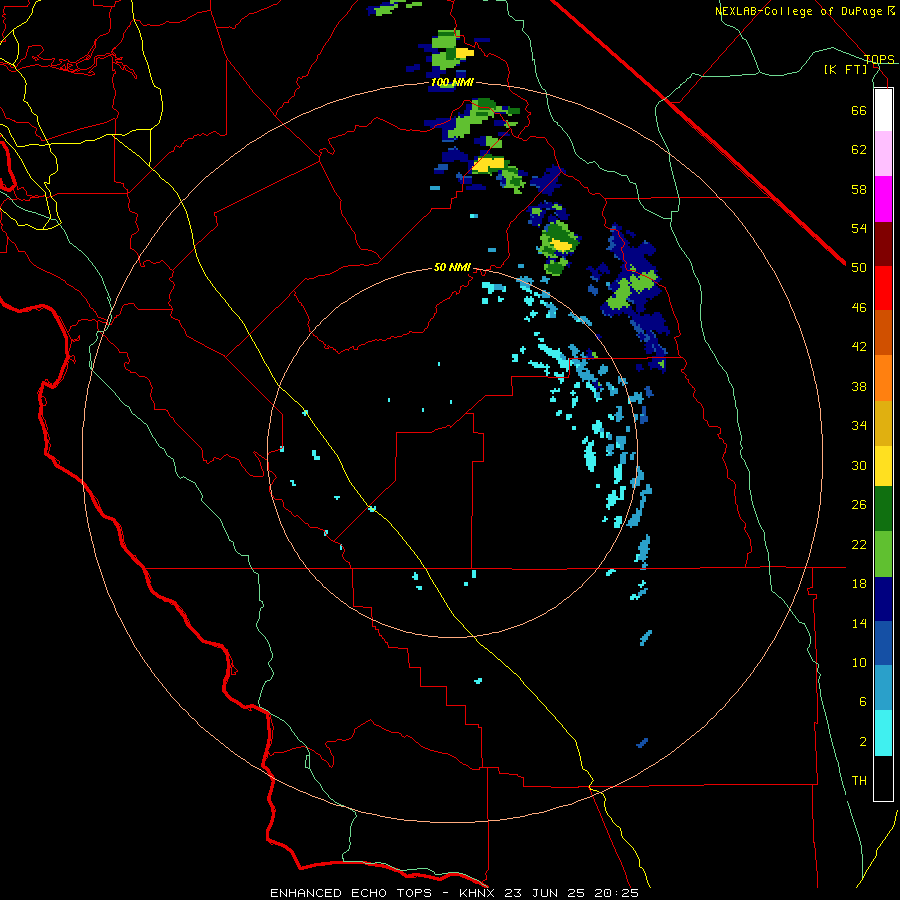Click the 18 legend value

point(859,584)
